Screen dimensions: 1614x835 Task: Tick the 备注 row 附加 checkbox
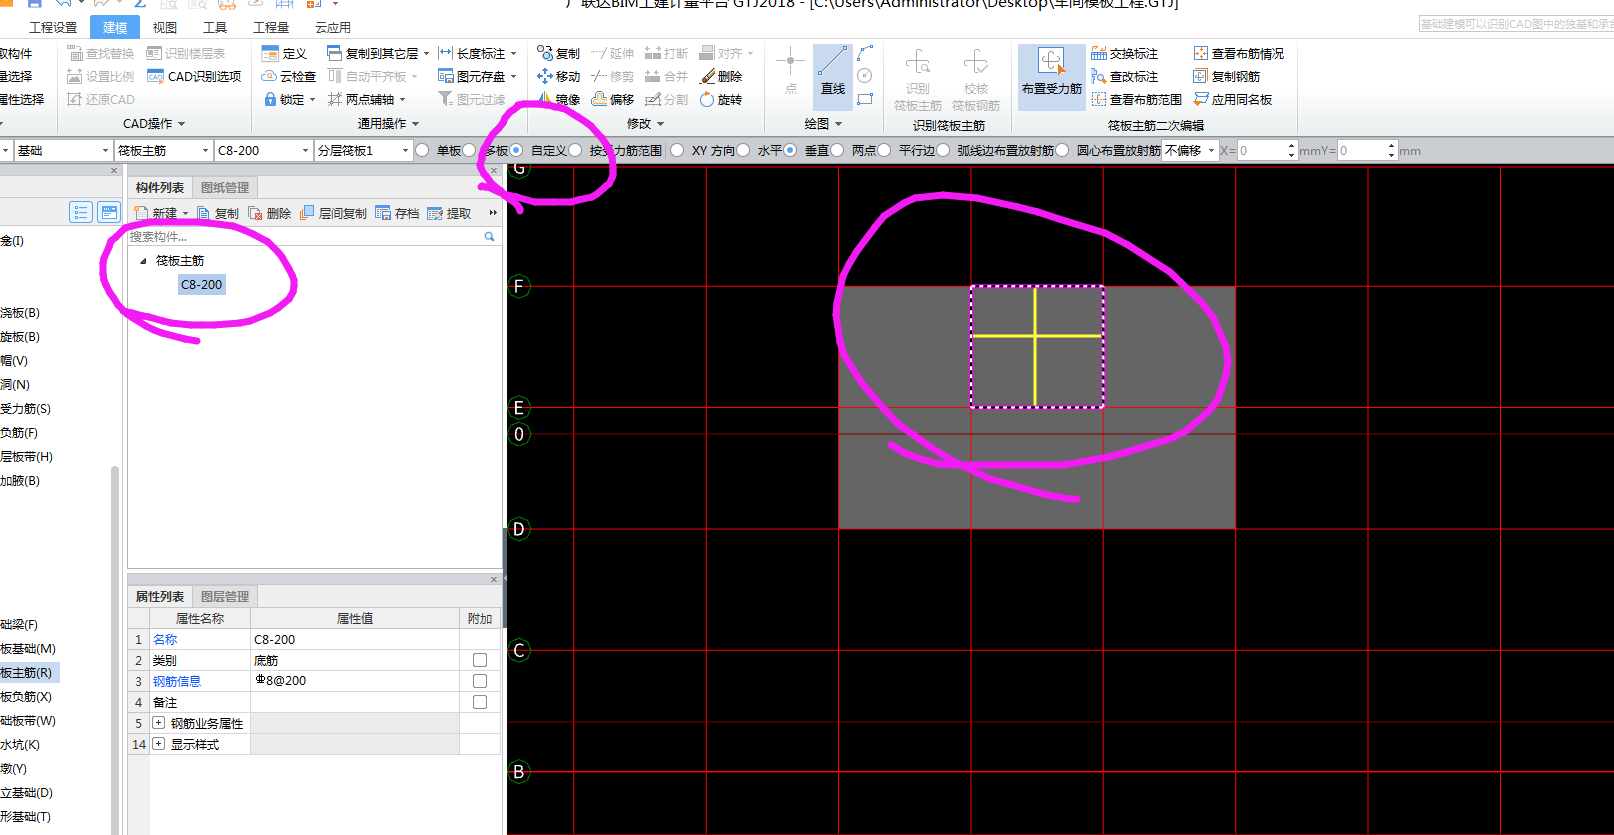click(x=480, y=702)
